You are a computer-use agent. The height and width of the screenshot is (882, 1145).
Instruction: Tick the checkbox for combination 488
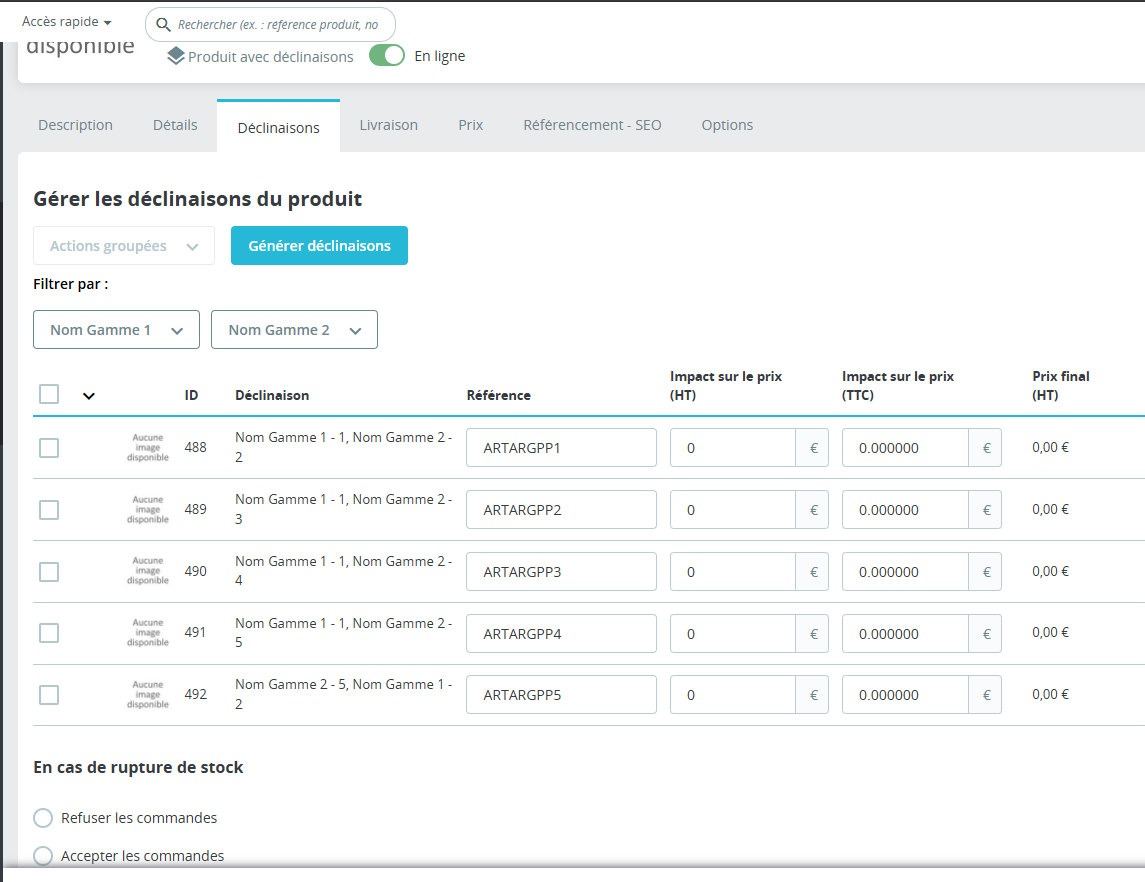coord(49,448)
